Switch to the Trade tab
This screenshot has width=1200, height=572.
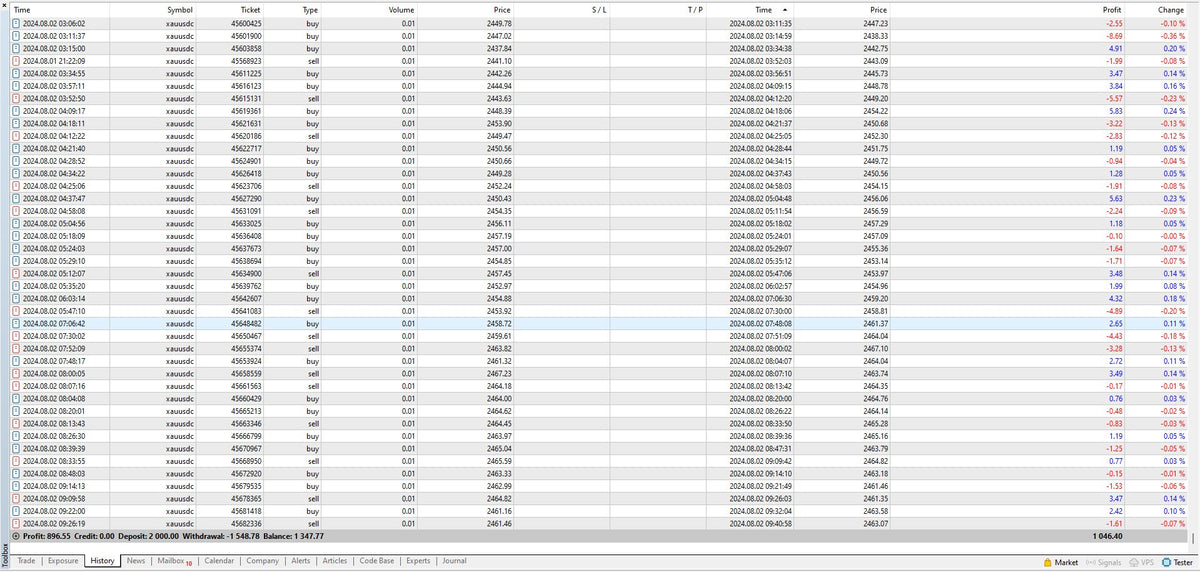(26, 561)
